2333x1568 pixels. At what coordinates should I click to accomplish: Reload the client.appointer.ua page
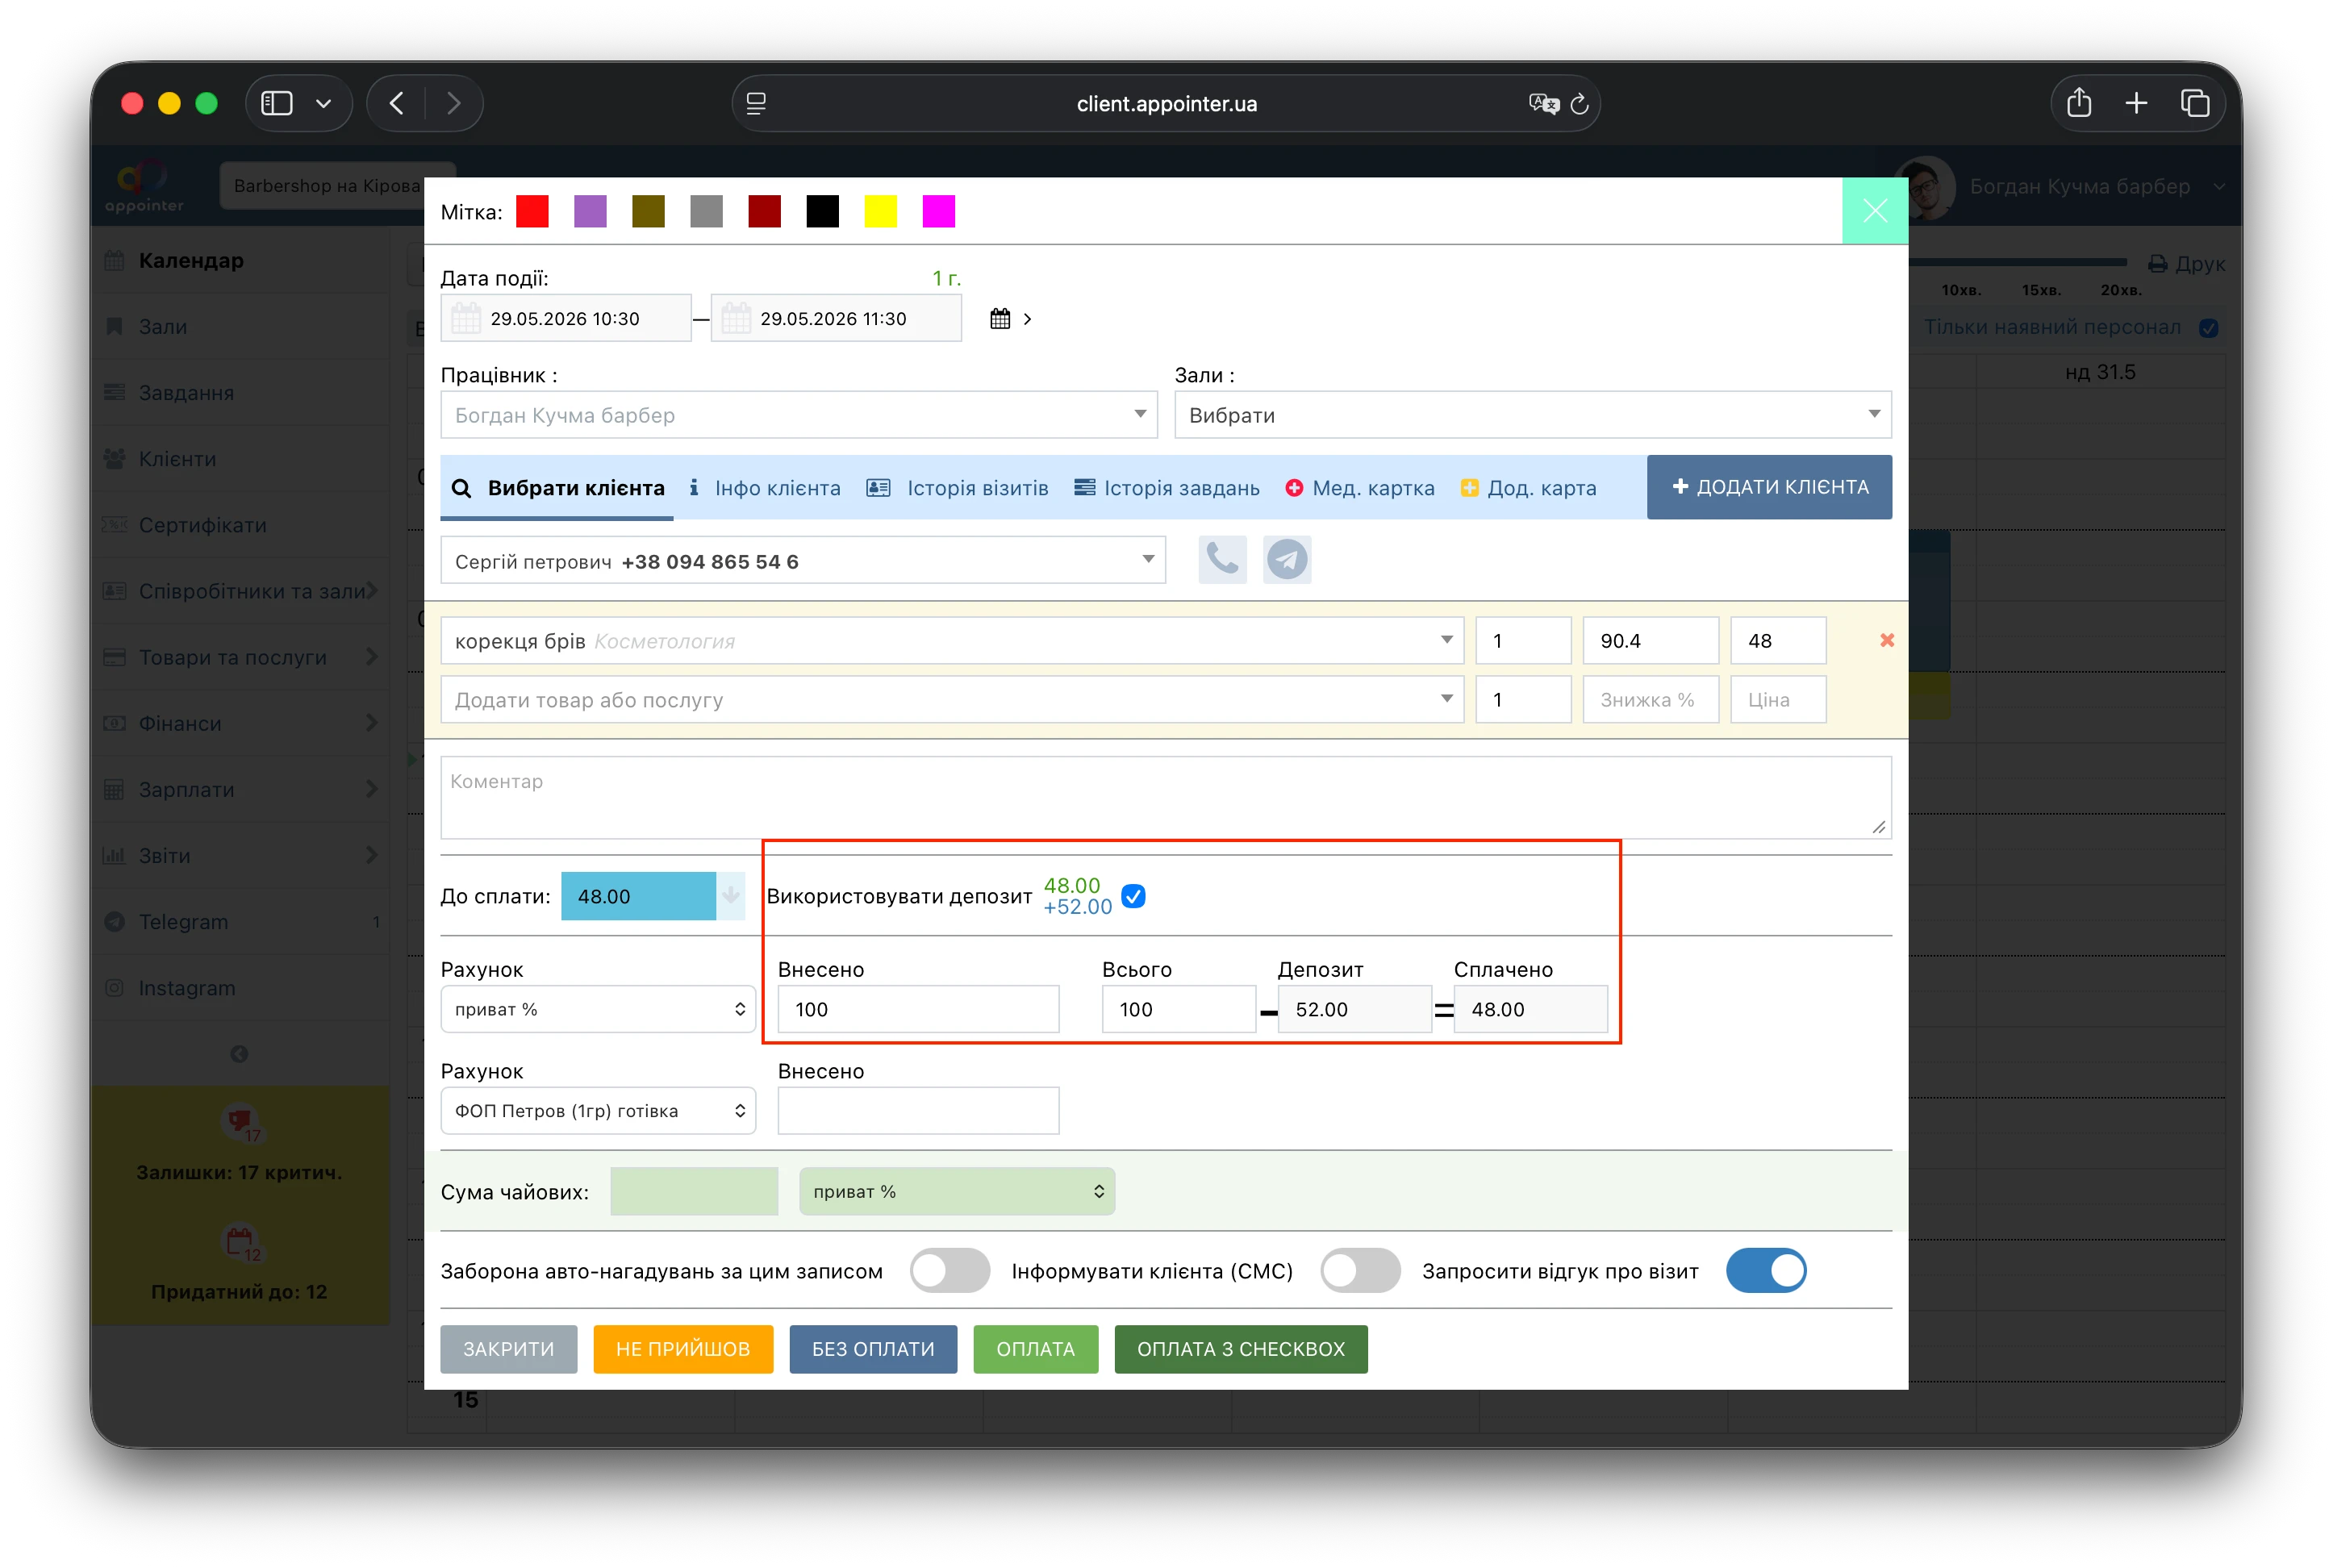pos(1580,104)
